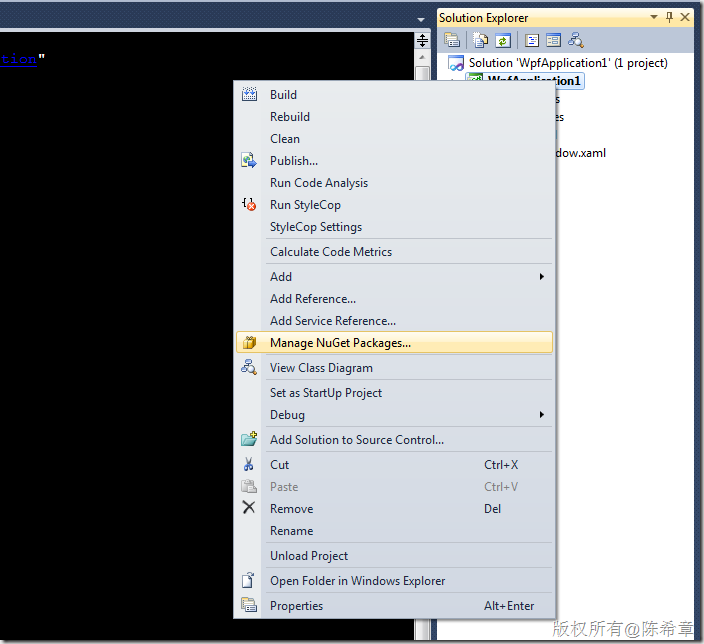Click the View Class Diagram menu icon
The width and height of the screenshot is (704, 644).
coord(249,367)
